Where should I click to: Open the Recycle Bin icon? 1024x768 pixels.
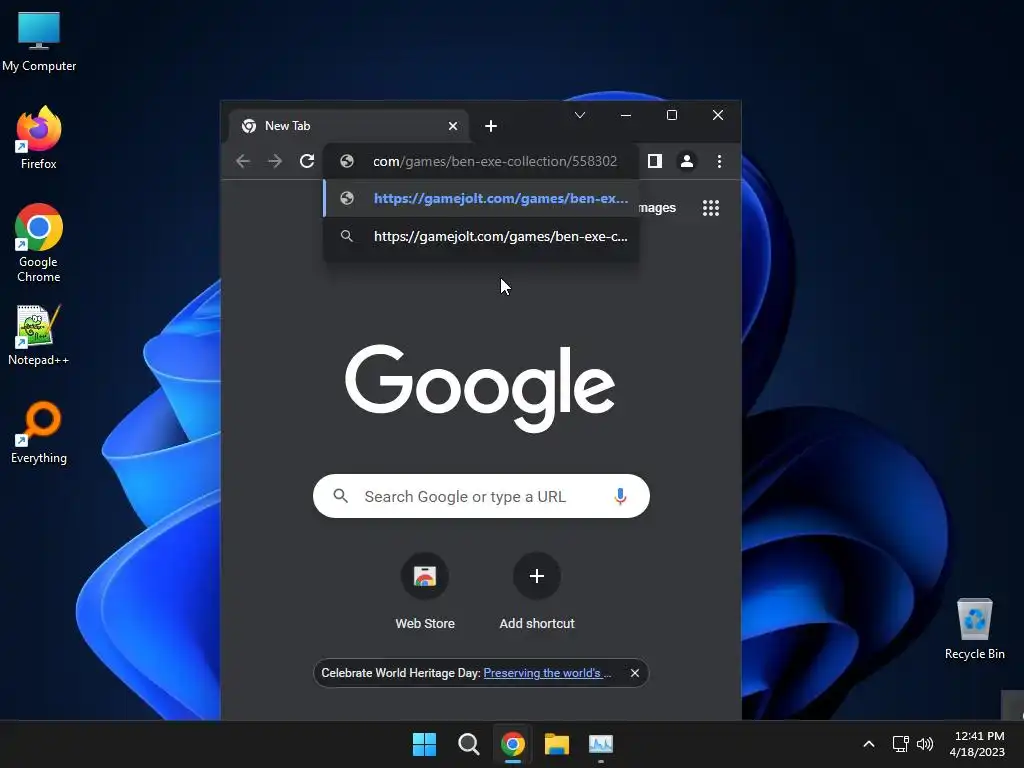click(974, 628)
